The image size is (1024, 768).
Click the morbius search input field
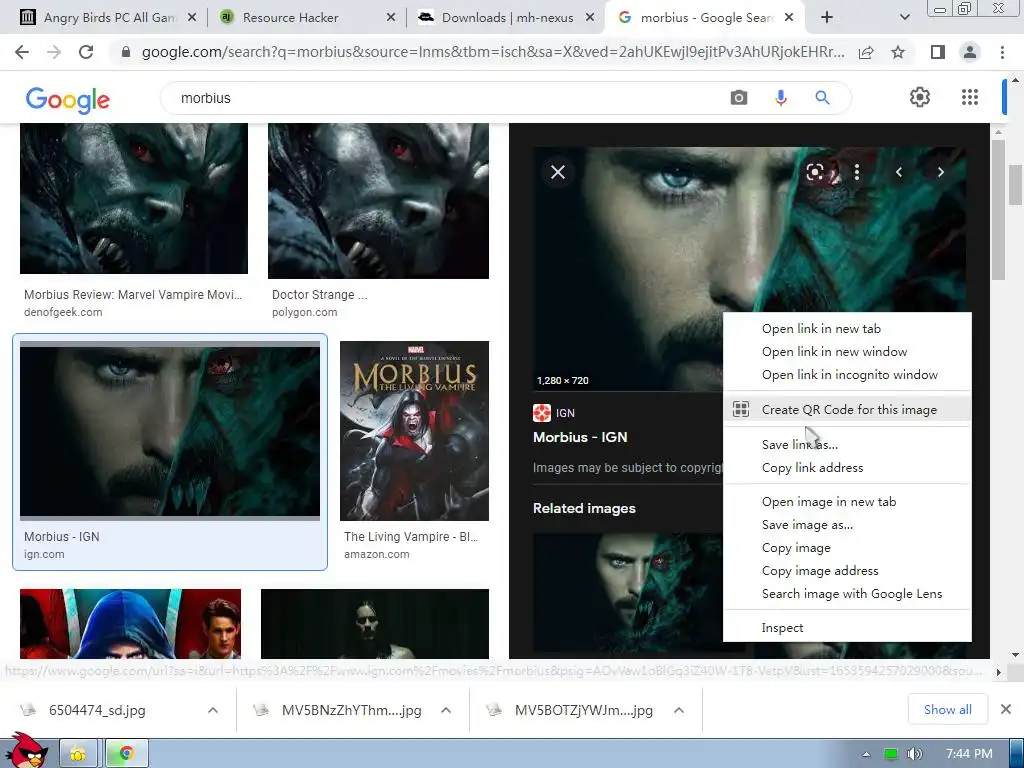[x=444, y=98]
